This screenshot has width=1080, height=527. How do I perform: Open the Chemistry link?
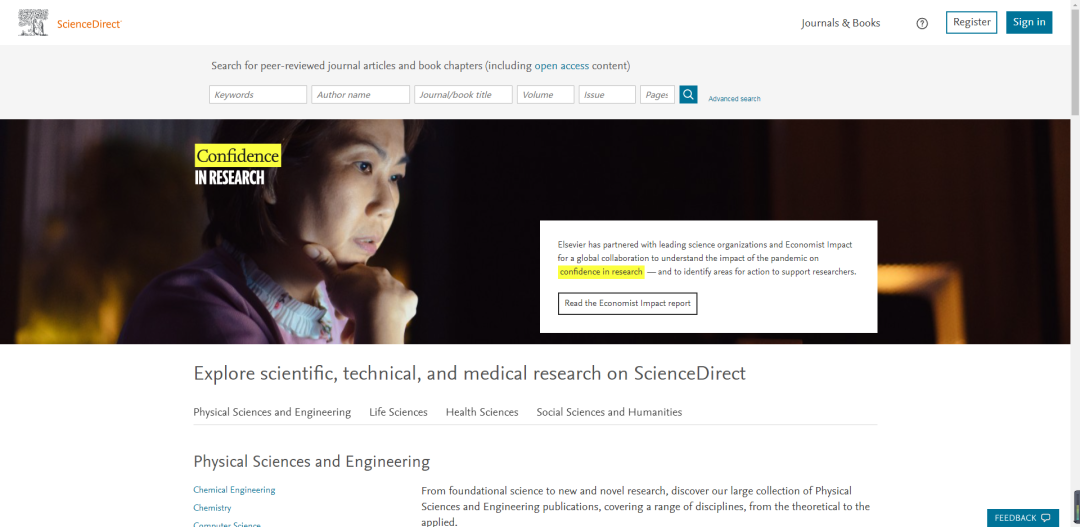pyautogui.click(x=212, y=508)
